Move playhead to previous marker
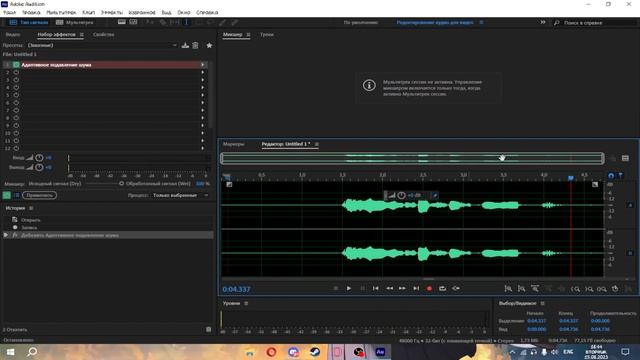Image resolution: width=640 pixels, height=360 pixels. (x=376, y=289)
